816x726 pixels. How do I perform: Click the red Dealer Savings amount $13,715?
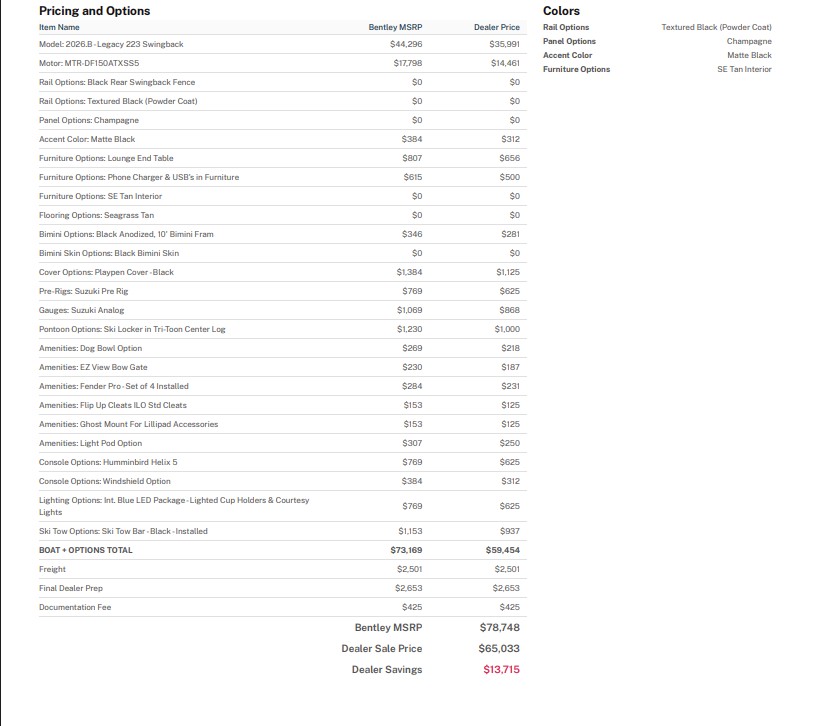501,670
